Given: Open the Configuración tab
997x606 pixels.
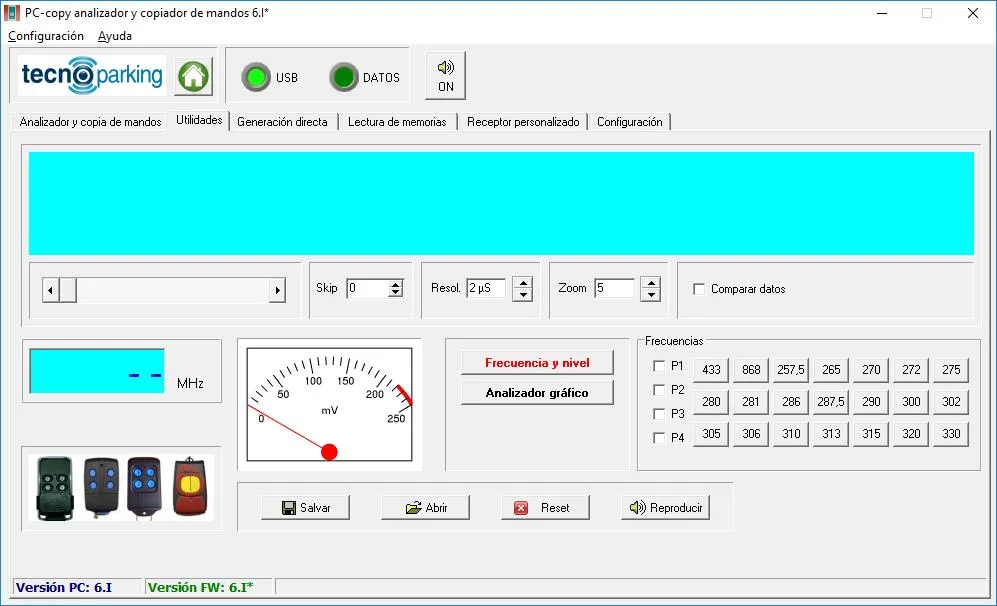Looking at the screenshot, I should 629,121.
